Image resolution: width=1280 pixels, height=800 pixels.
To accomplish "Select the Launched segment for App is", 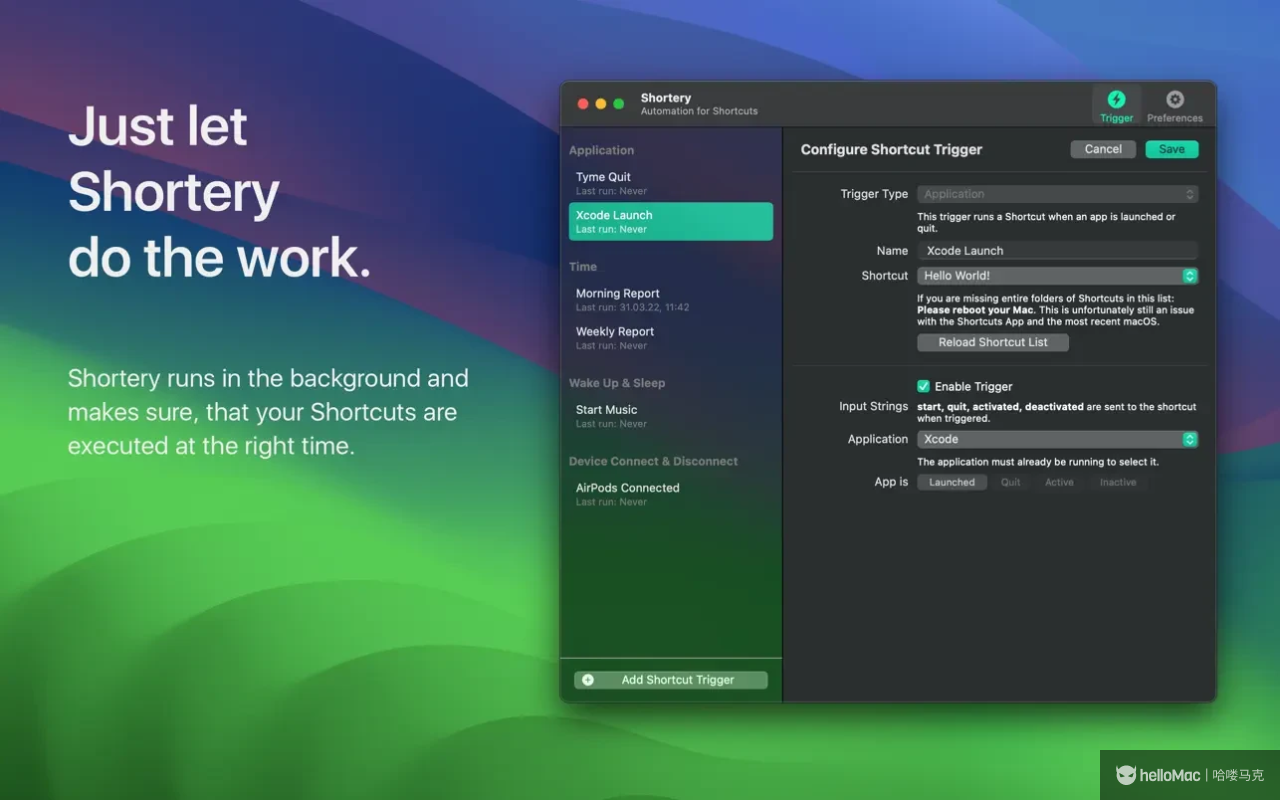I will coord(952,482).
